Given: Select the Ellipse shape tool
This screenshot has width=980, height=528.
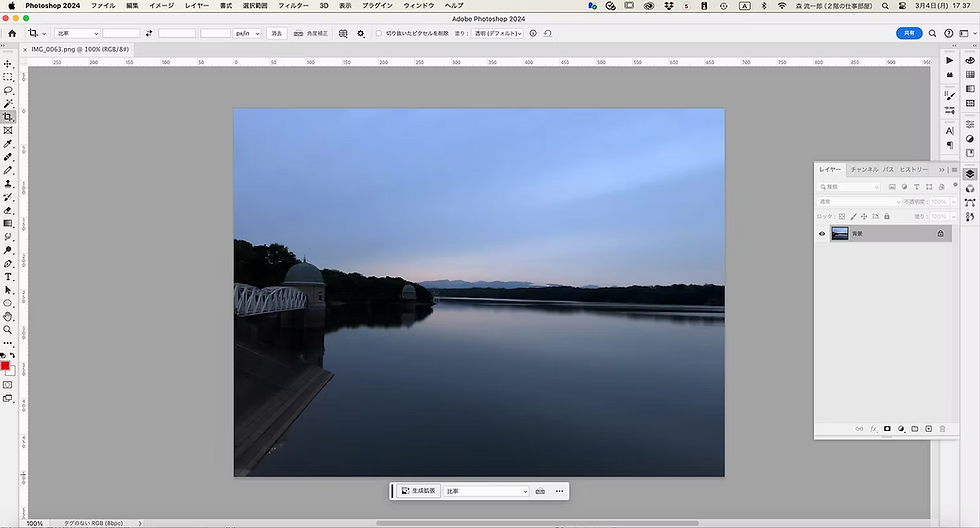Looking at the screenshot, I should point(8,303).
